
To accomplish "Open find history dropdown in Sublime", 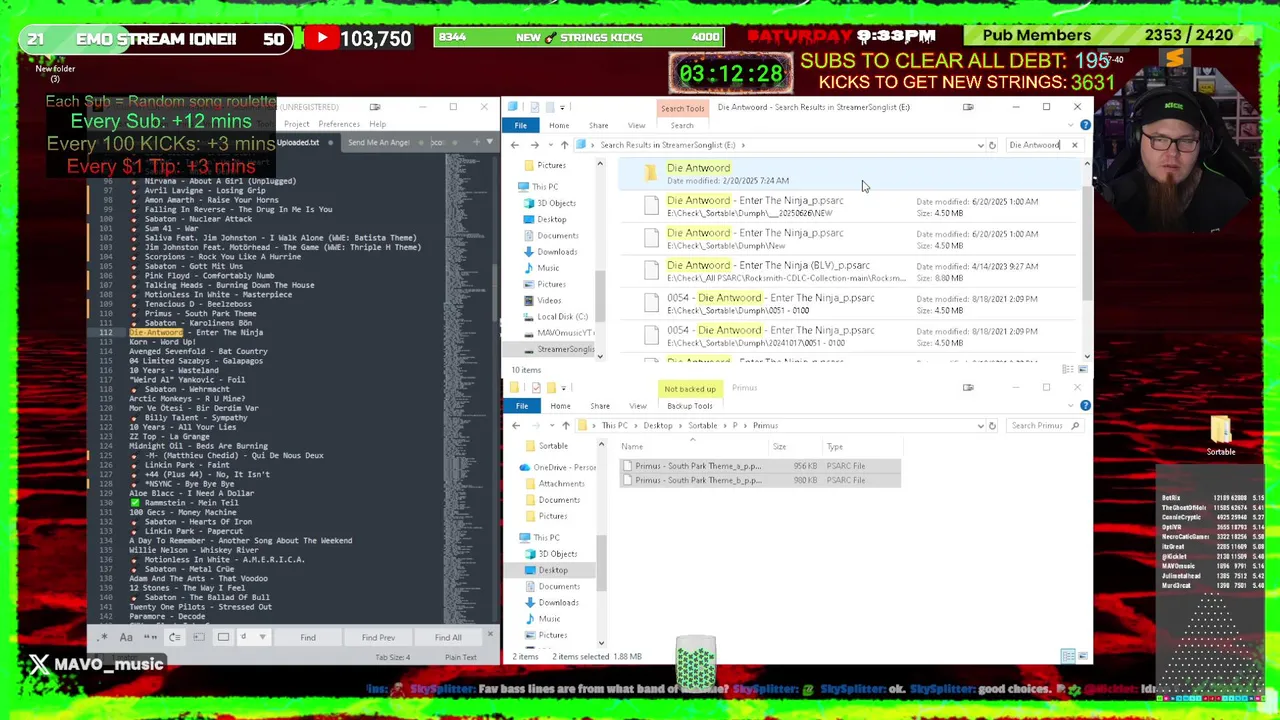I will click(x=262, y=637).
